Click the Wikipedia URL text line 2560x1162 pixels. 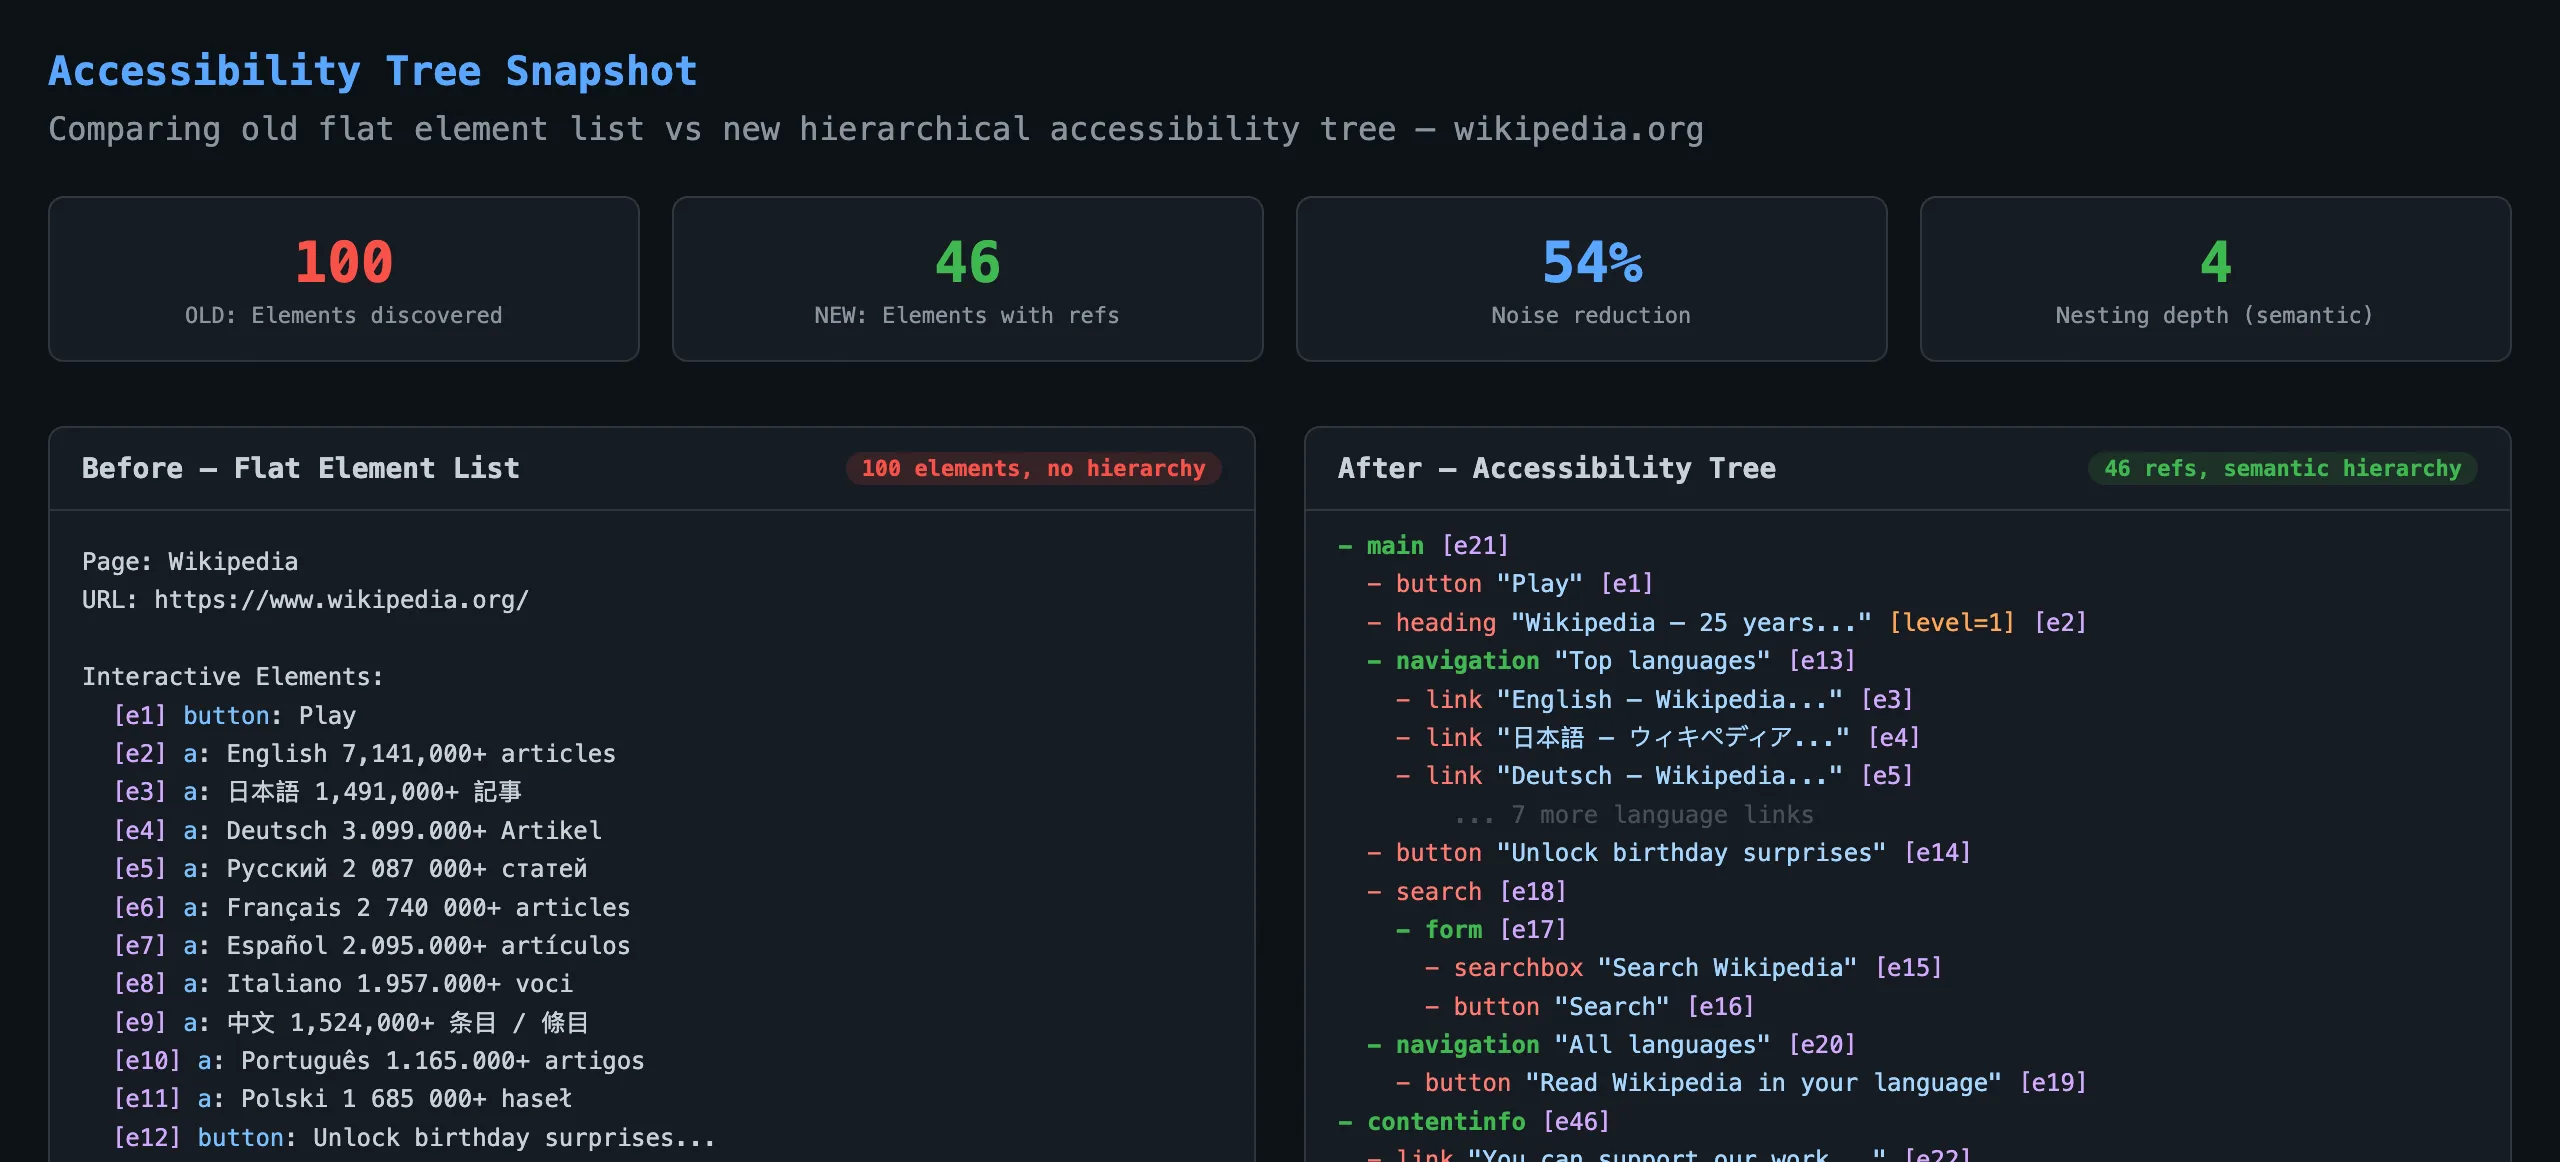pyautogui.click(x=305, y=600)
